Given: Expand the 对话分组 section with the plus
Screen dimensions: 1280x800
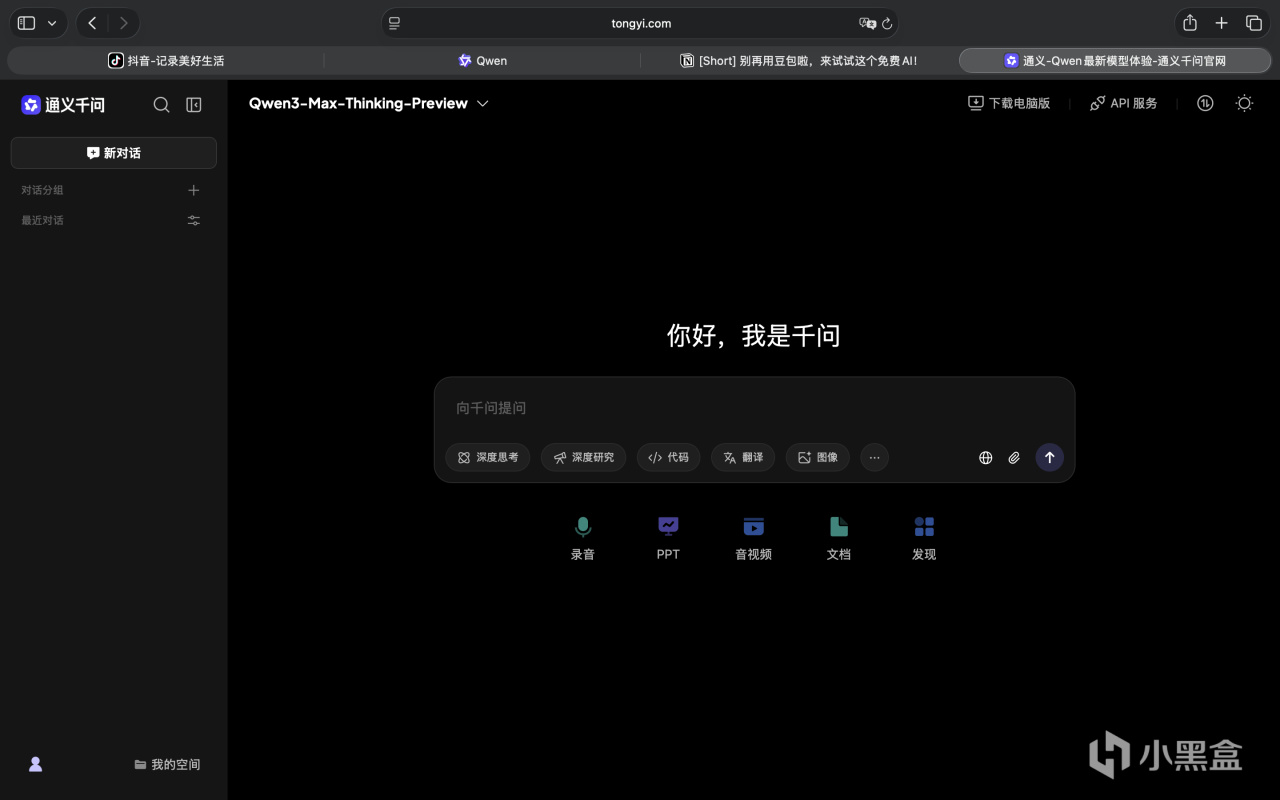Looking at the screenshot, I should tap(194, 189).
